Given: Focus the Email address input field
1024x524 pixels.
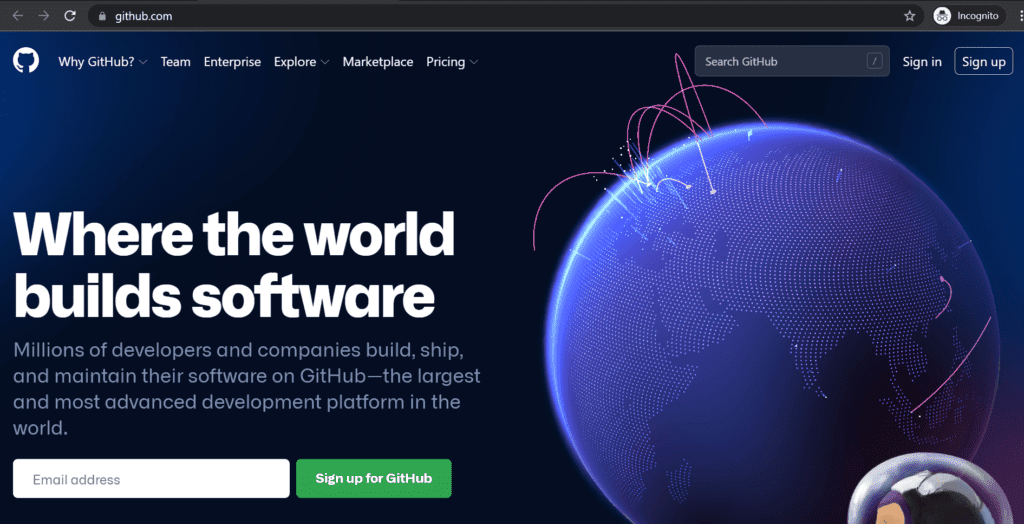Looking at the screenshot, I should [x=151, y=478].
